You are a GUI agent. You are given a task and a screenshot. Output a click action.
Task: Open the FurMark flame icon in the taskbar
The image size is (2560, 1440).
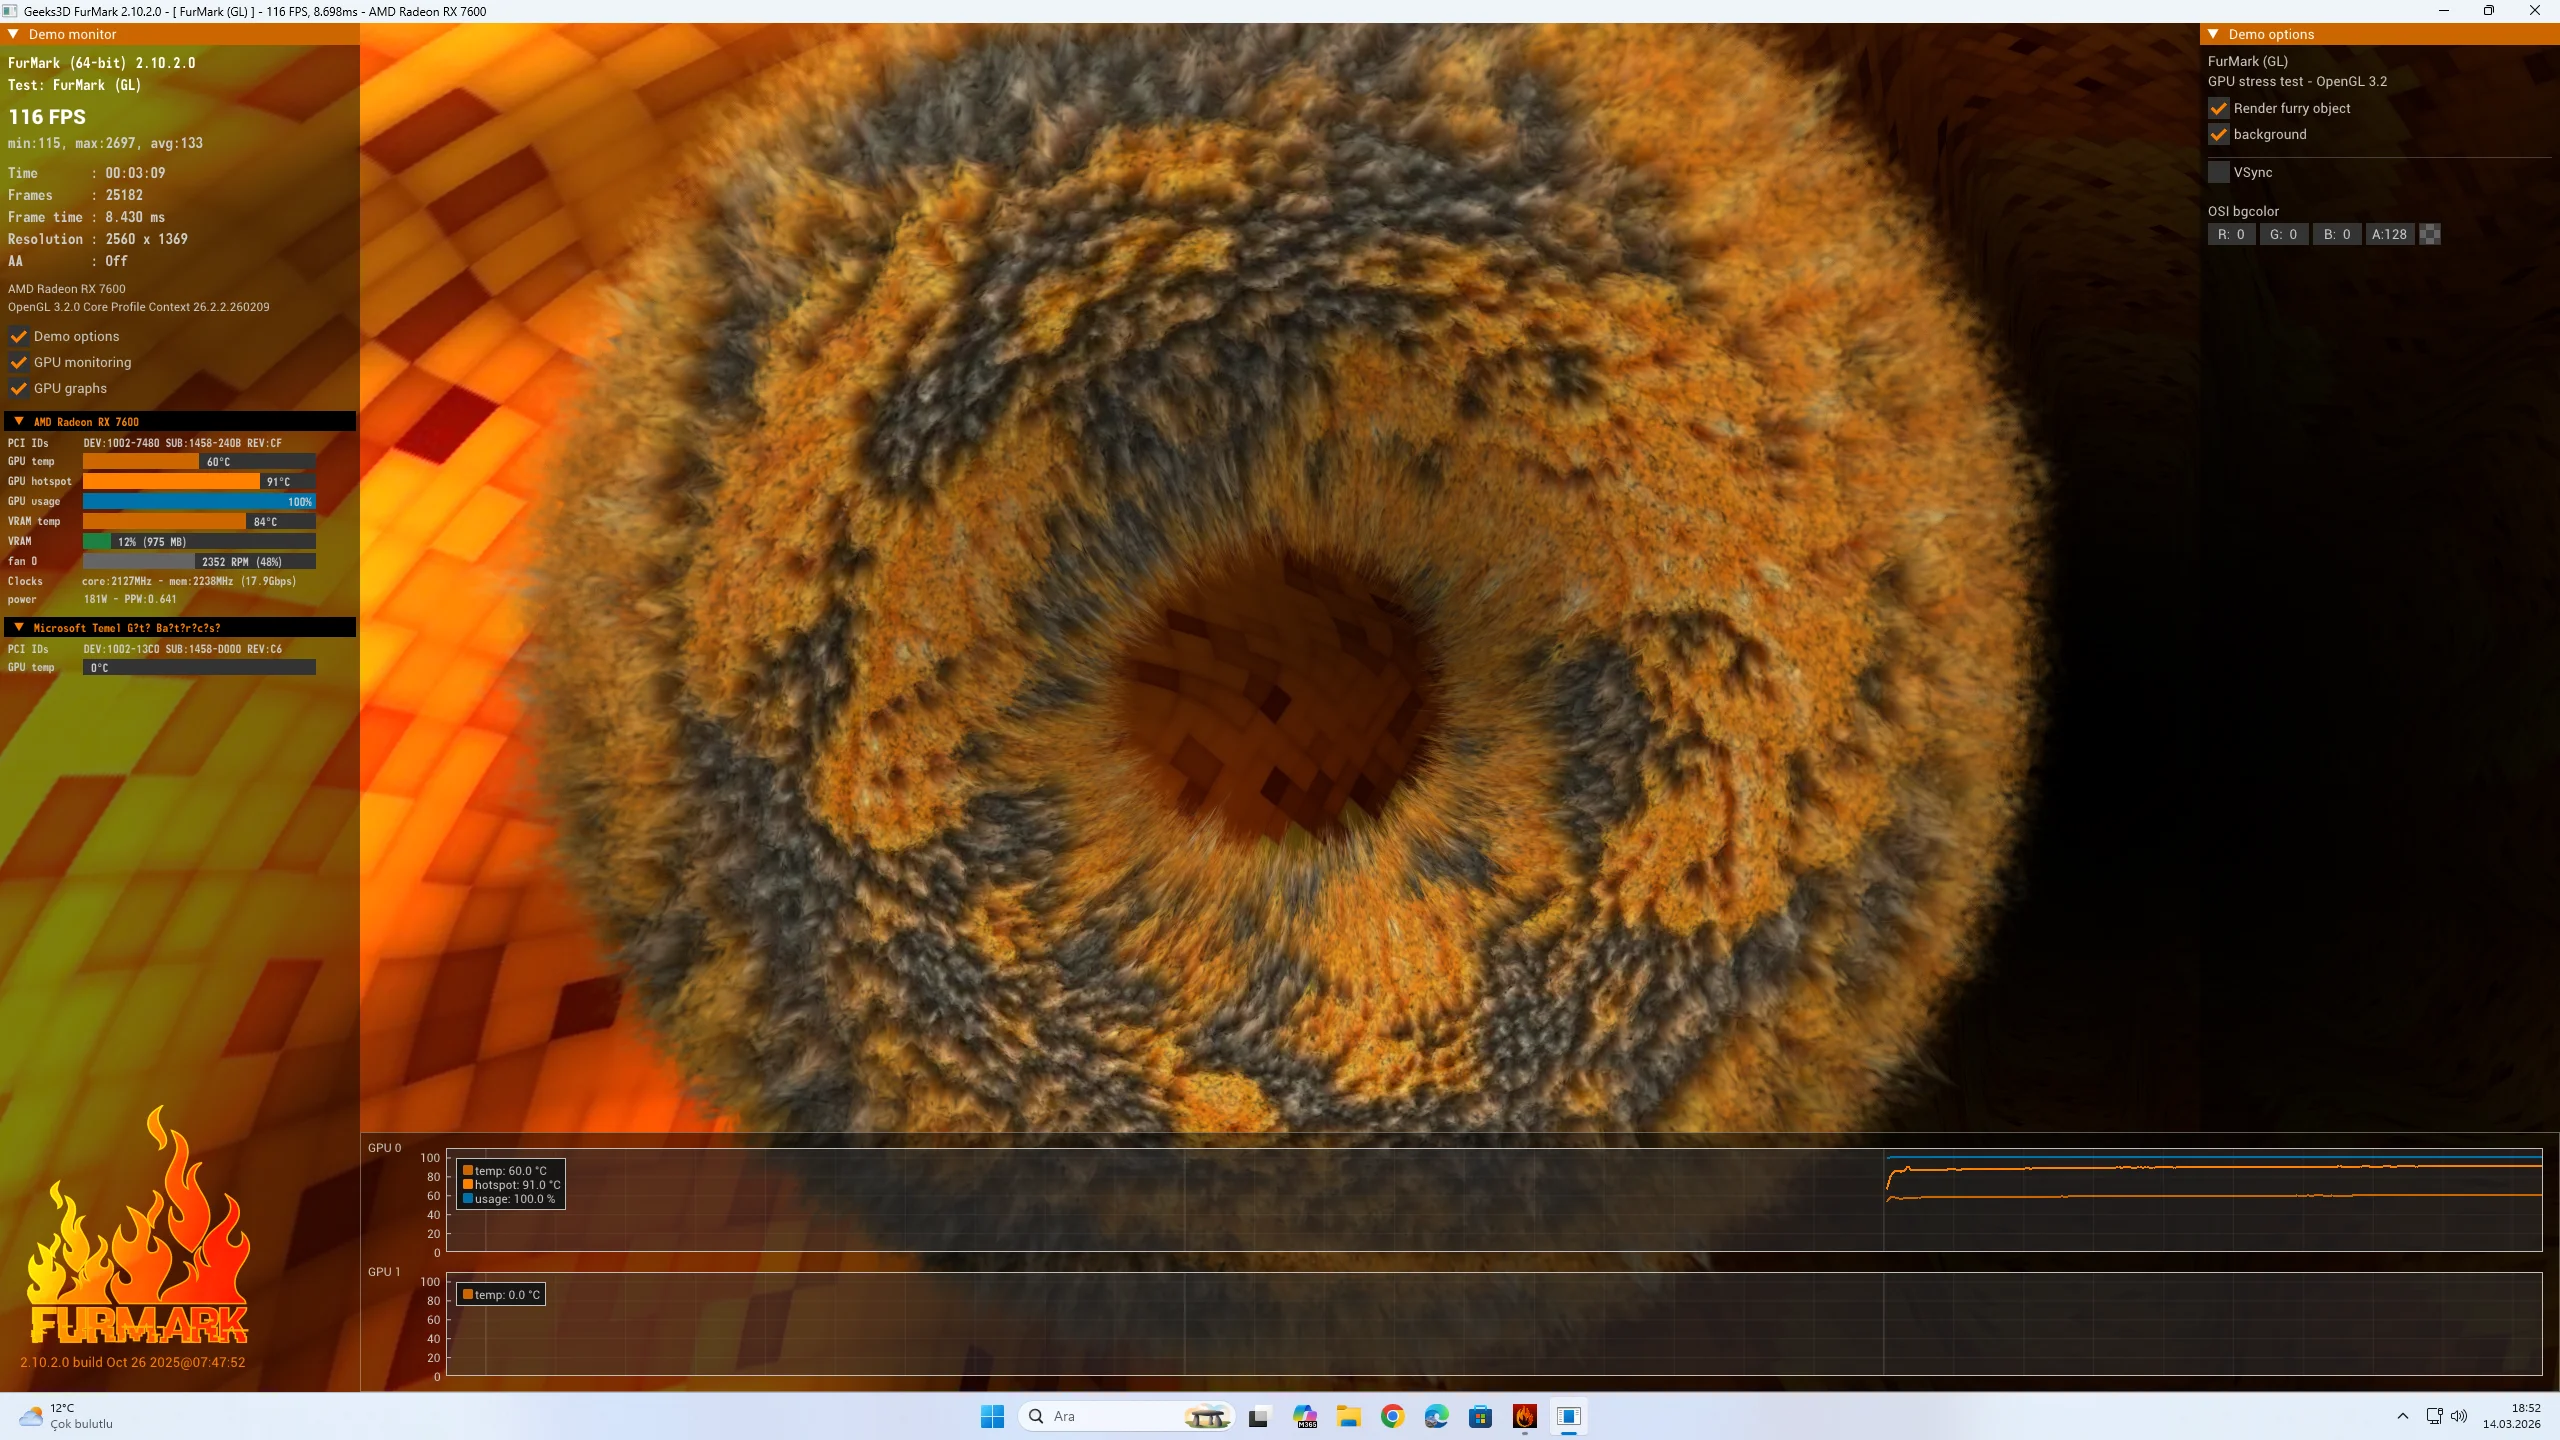[x=1524, y=1416]
